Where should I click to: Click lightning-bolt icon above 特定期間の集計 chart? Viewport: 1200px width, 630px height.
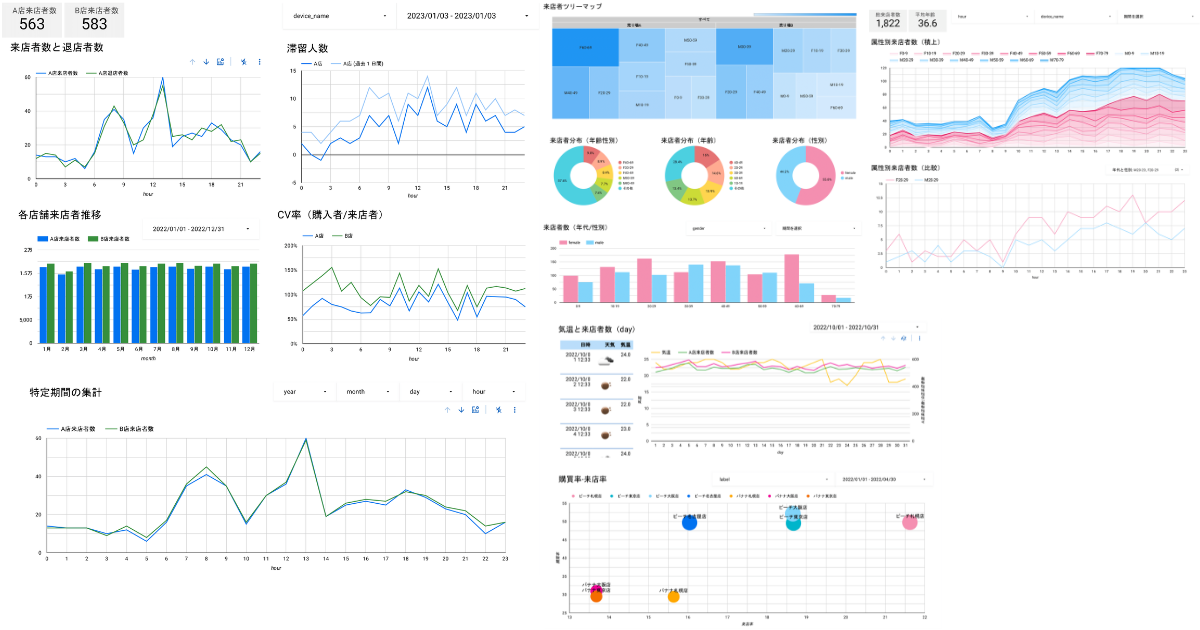click(497, 409)
